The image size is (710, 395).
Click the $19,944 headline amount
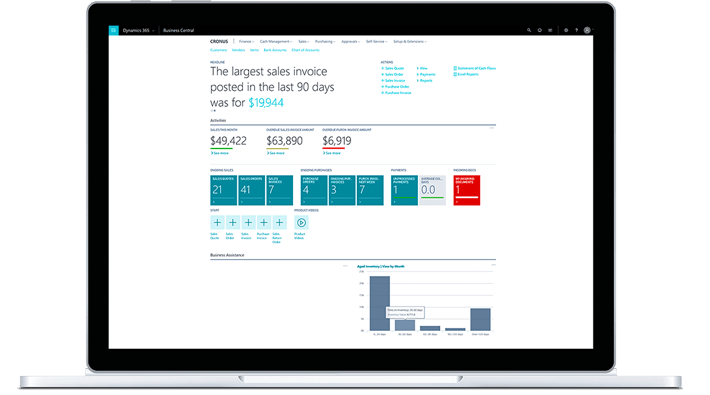pos(266,103)
